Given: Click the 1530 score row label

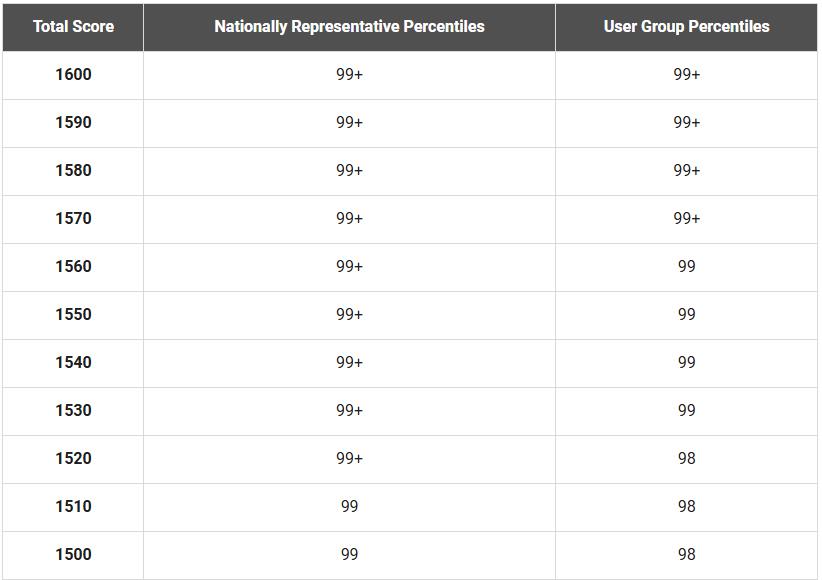Looking at the screenshot, I should (73, 410).
